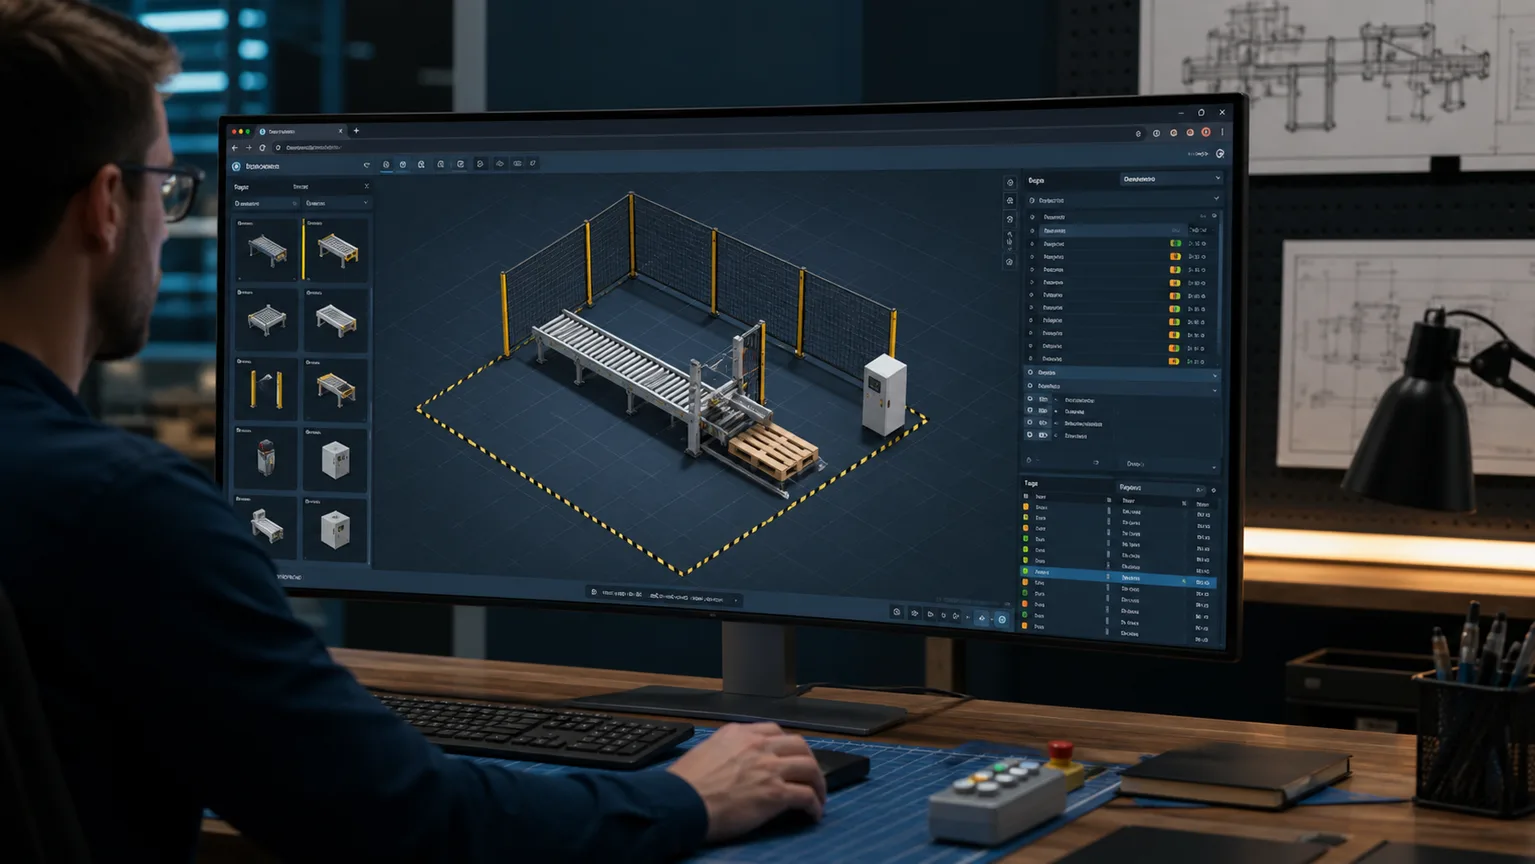Open the dropdown in the right panel header

point(1171,179)
